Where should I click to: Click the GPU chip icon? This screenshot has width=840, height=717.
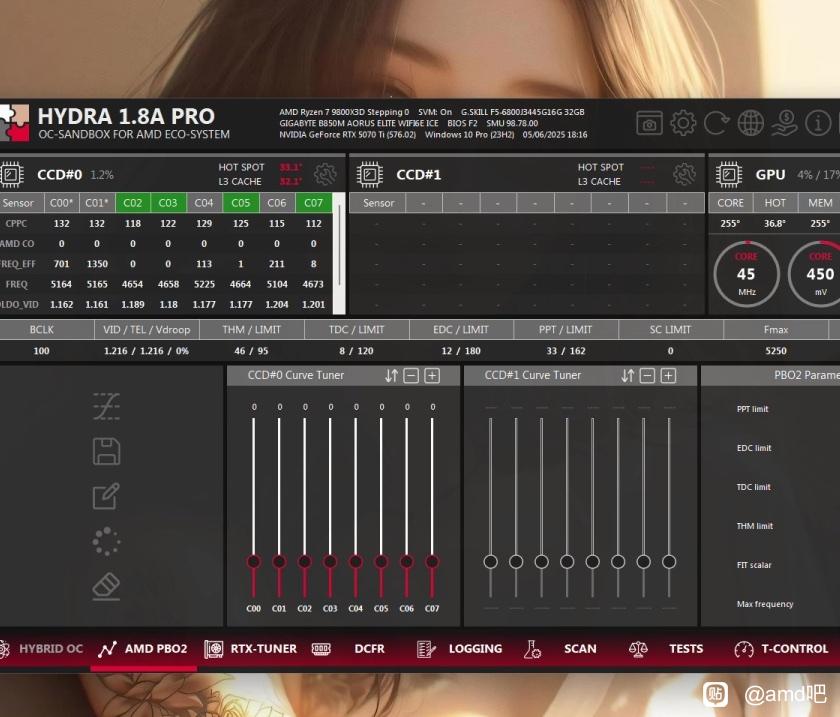pyautogui.click(x=729, y=175)
